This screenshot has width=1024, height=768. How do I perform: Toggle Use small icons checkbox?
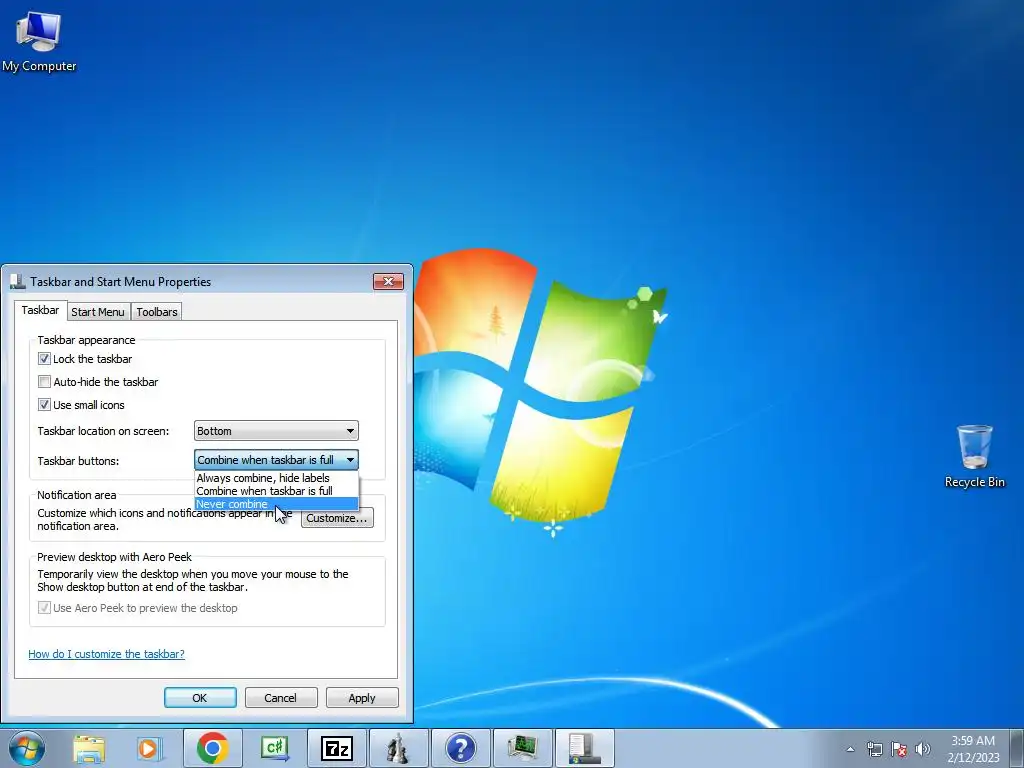coord(44,405)
